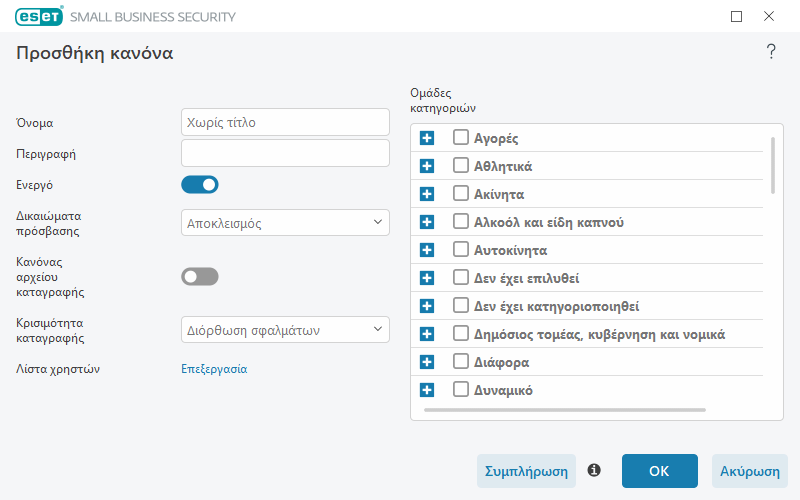The image size is (800, 500).
Task: Enable the Κανόνας αρχείου καταγραφής switch
Action: pyautogui.click(x=199, y=277)
